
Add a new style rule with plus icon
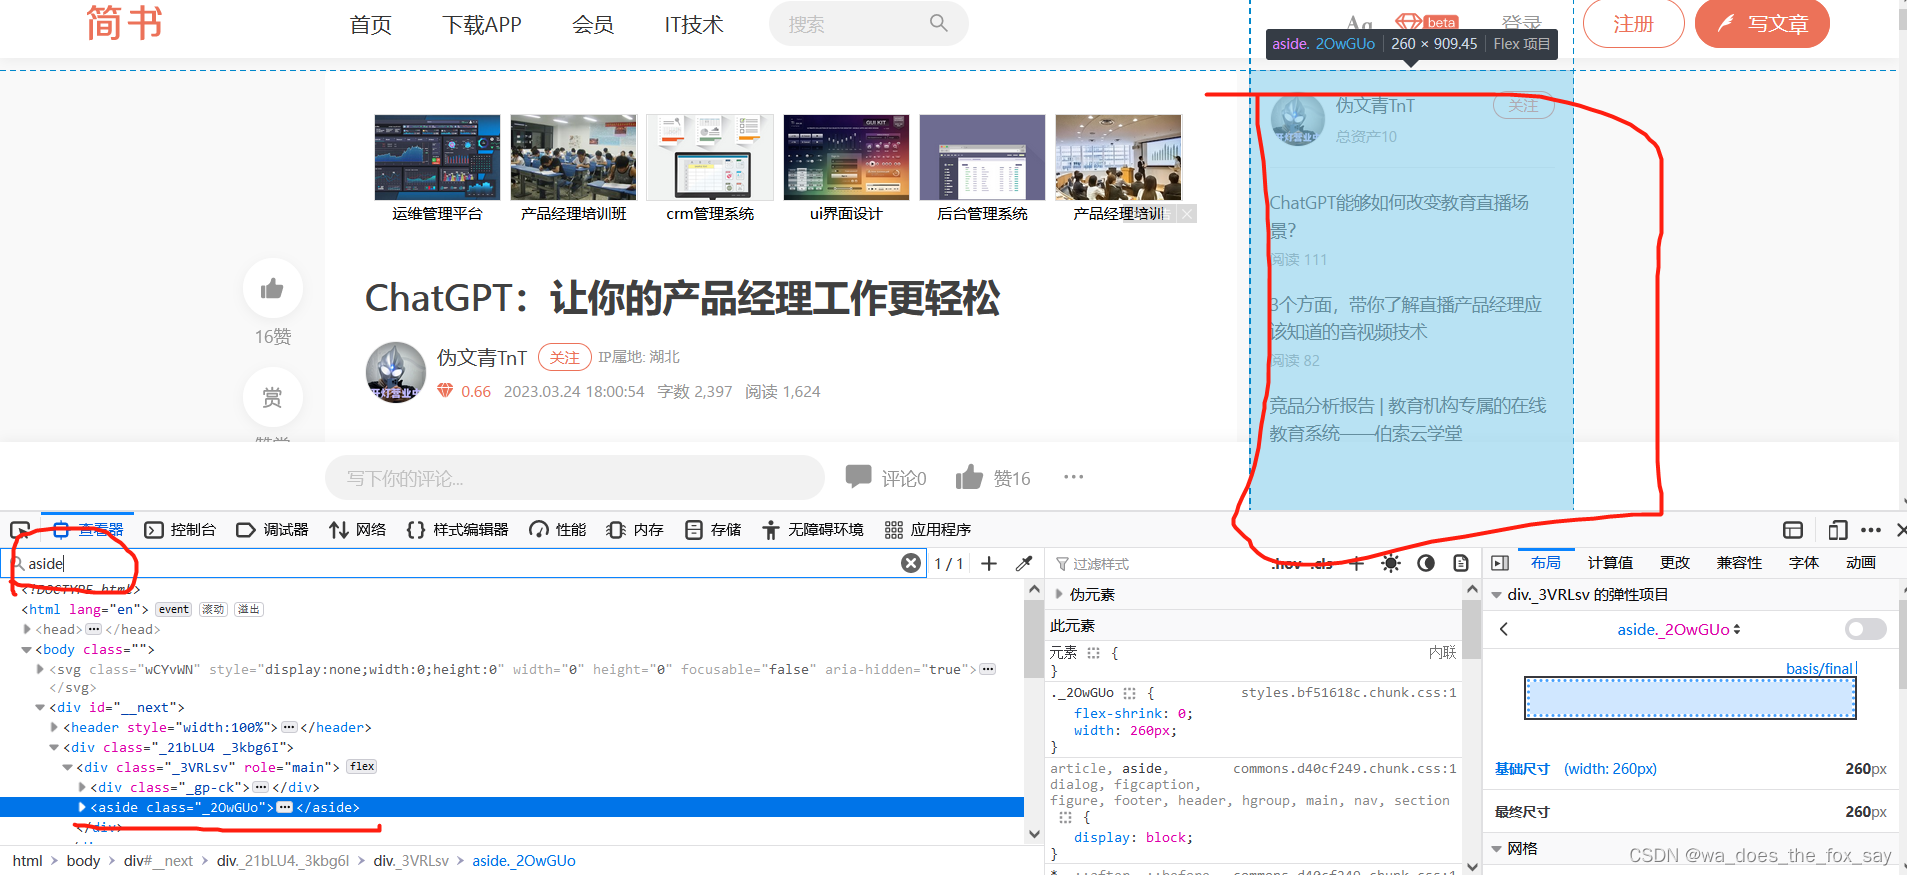(x=1356, y=563)
